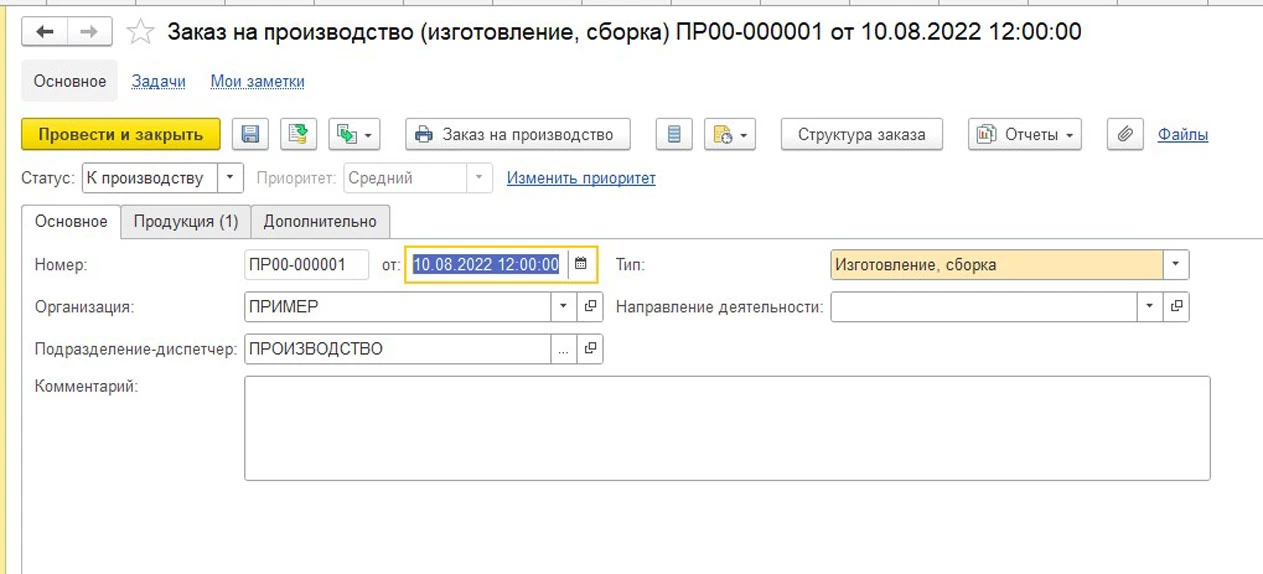Click the forward navigation arrow
The image size is (1263, 574).
coord(89,32)
